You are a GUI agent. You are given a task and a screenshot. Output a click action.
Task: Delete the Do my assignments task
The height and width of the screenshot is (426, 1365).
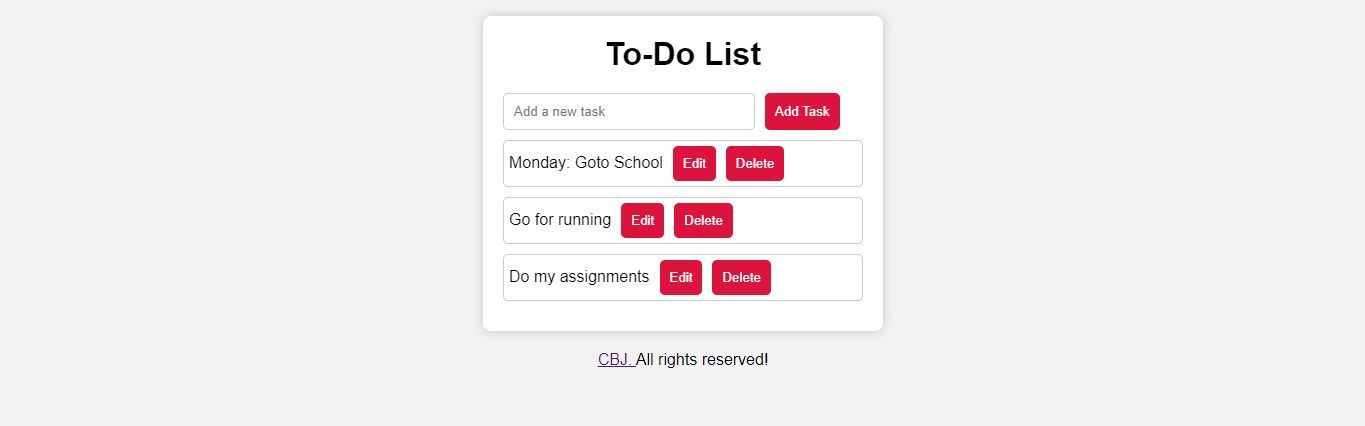click(x=741, y=277)
